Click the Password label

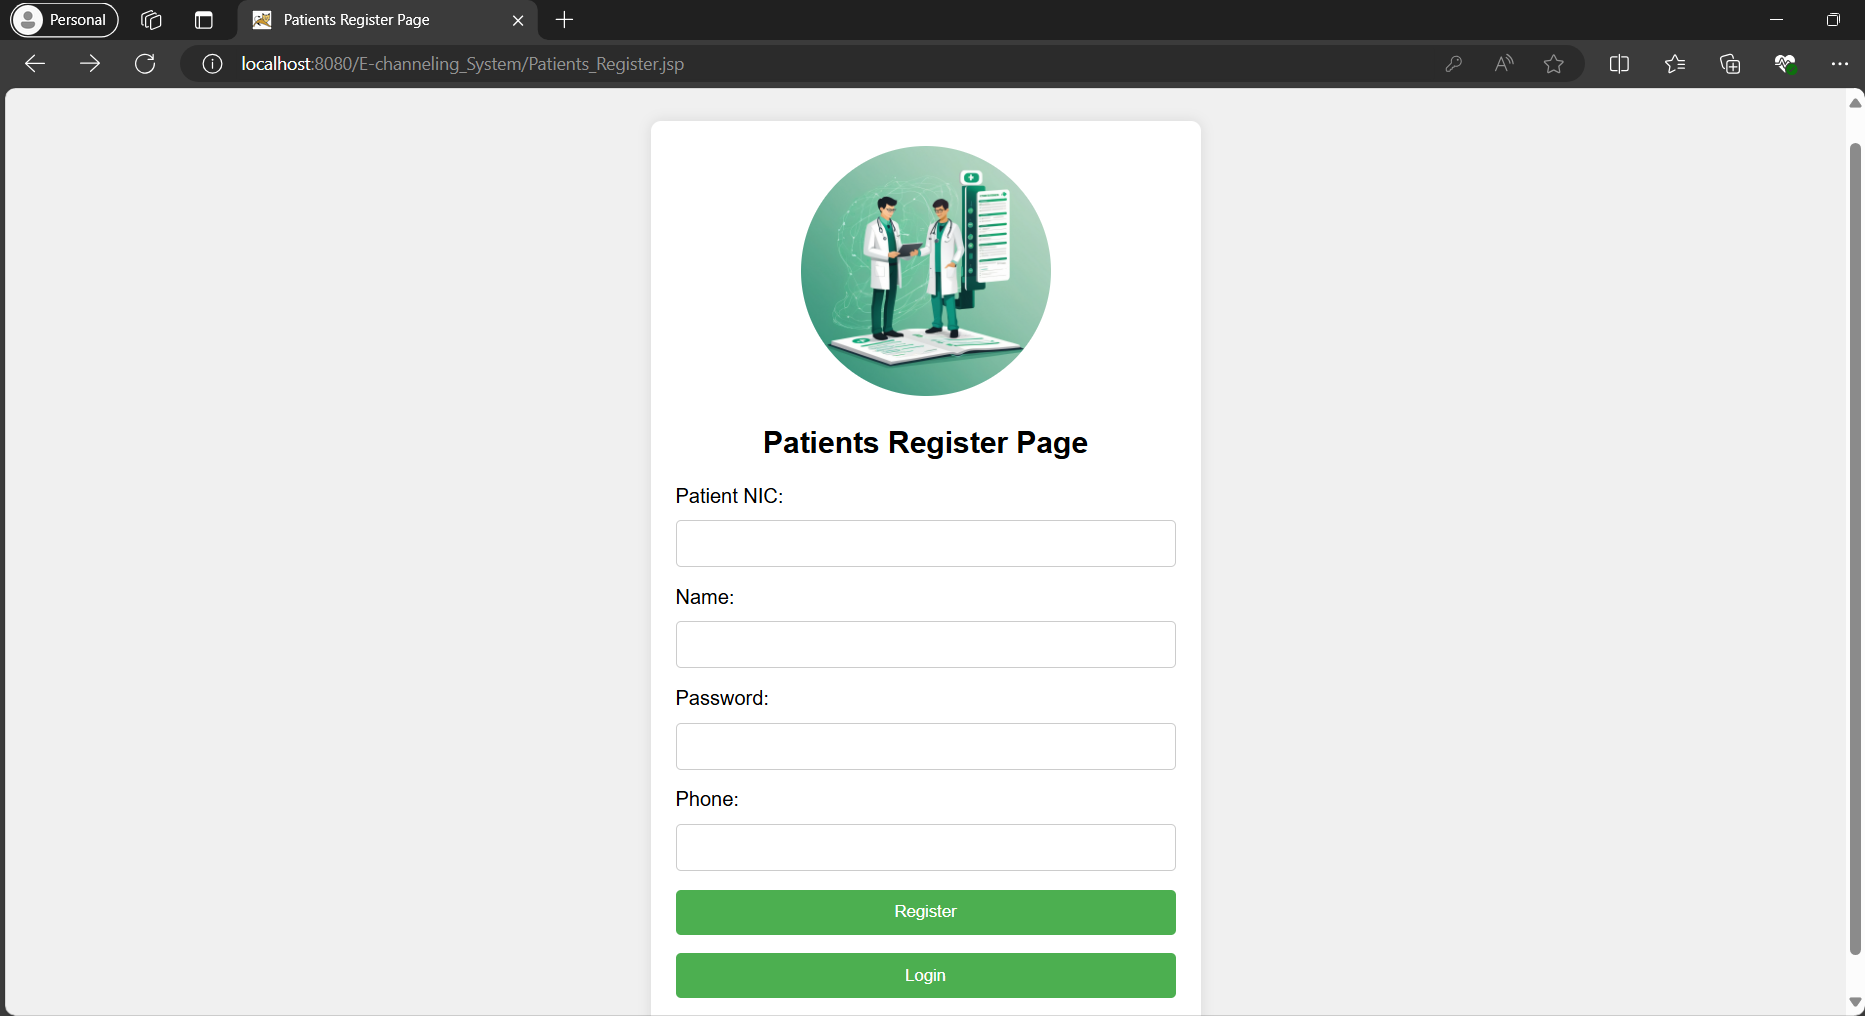[x=722, y=698]
